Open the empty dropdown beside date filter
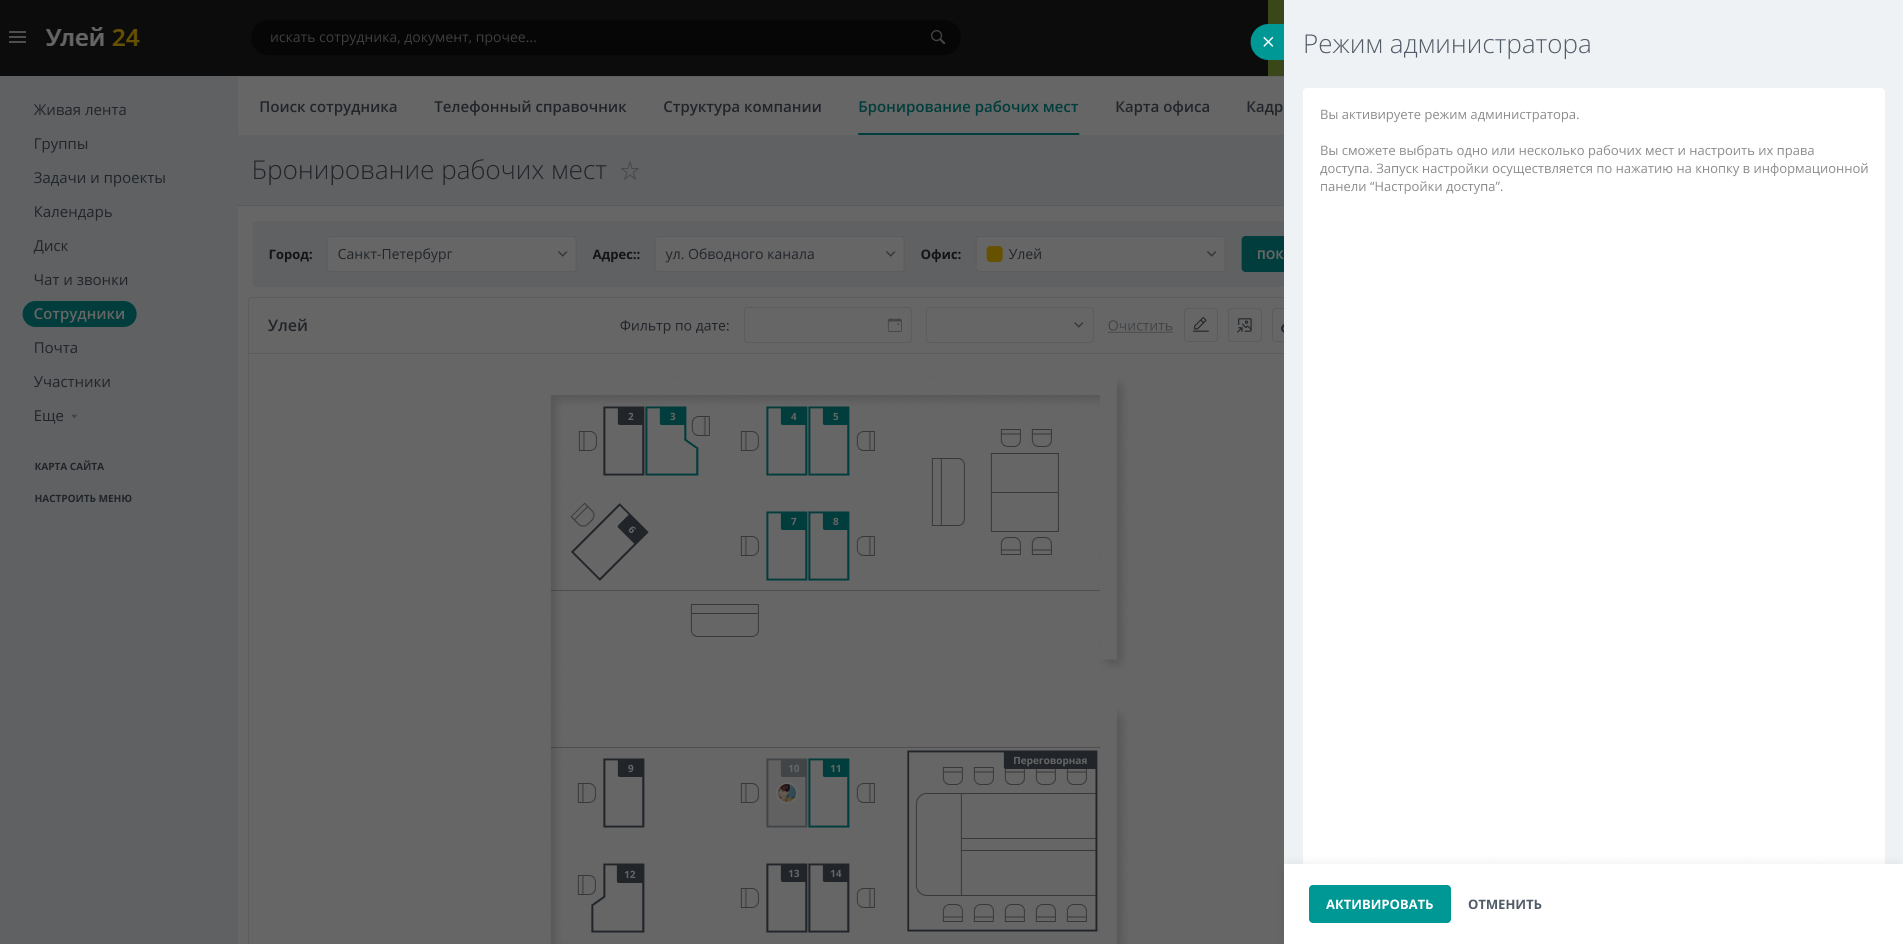 [1009, 325]
